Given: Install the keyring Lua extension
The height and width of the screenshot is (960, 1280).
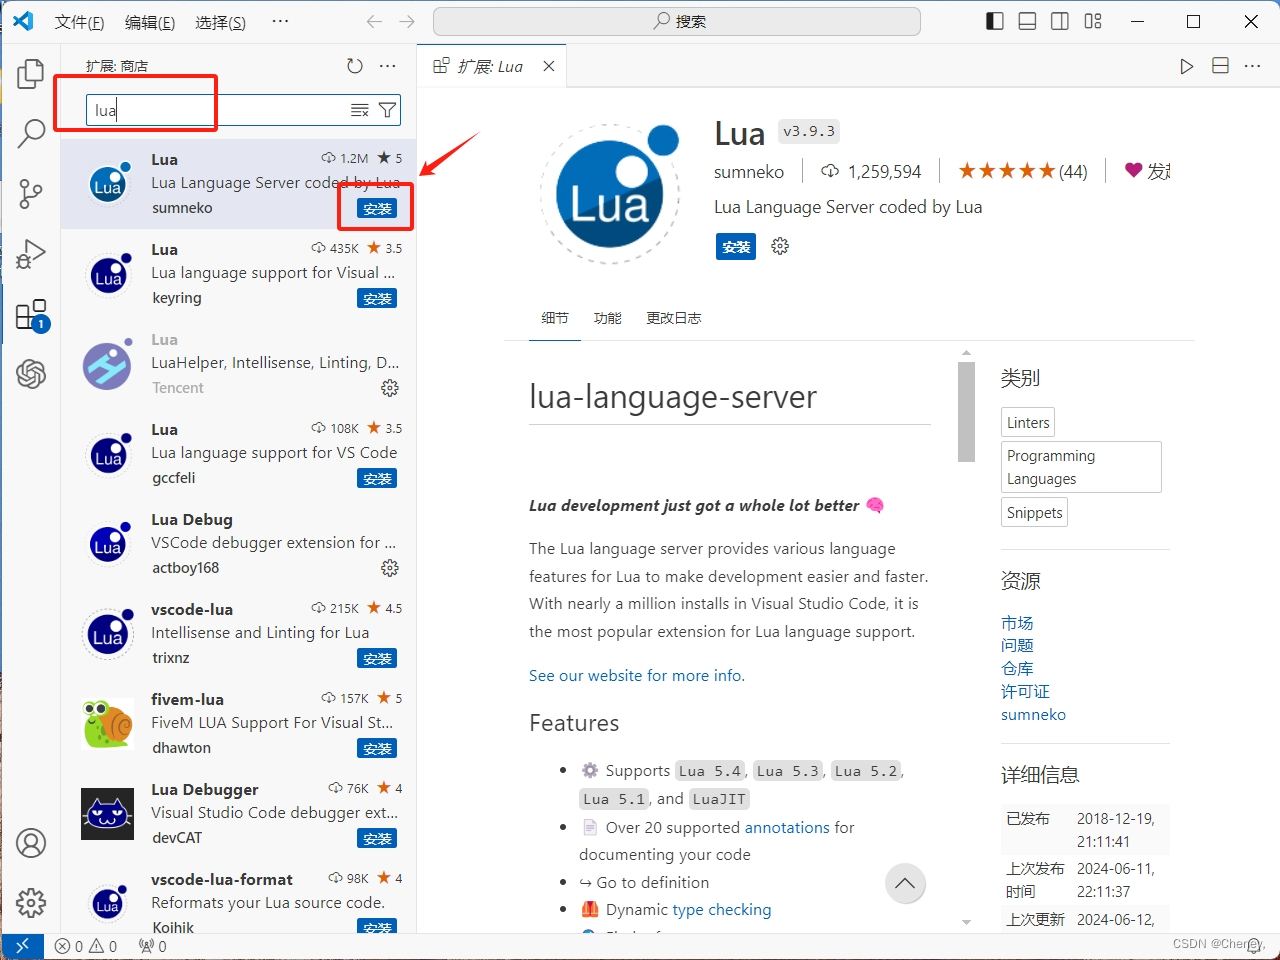Looking at the screenshot, I should [x=377, y=298].
